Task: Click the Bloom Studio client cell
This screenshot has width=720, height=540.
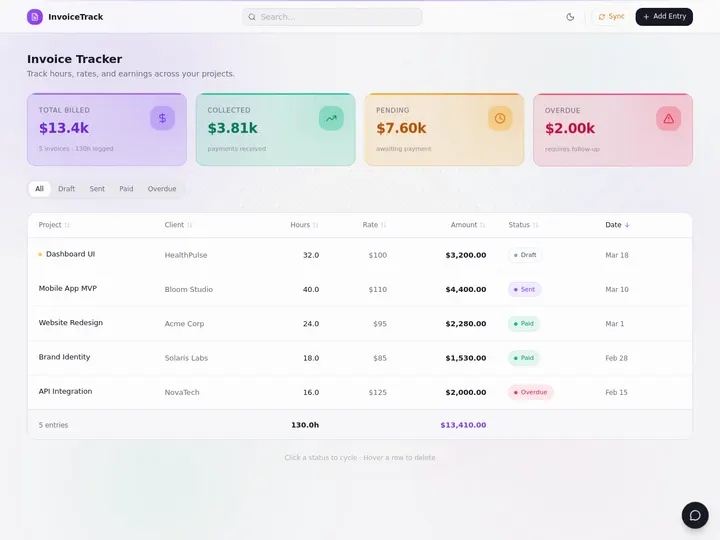Action: 189,289
